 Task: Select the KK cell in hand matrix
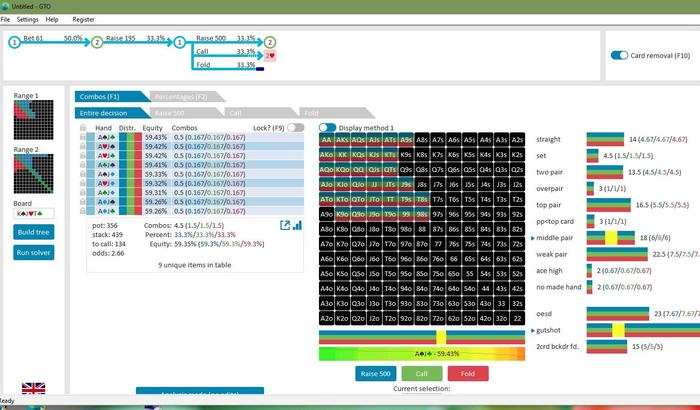pyautogui.click(x=342, y=155)
